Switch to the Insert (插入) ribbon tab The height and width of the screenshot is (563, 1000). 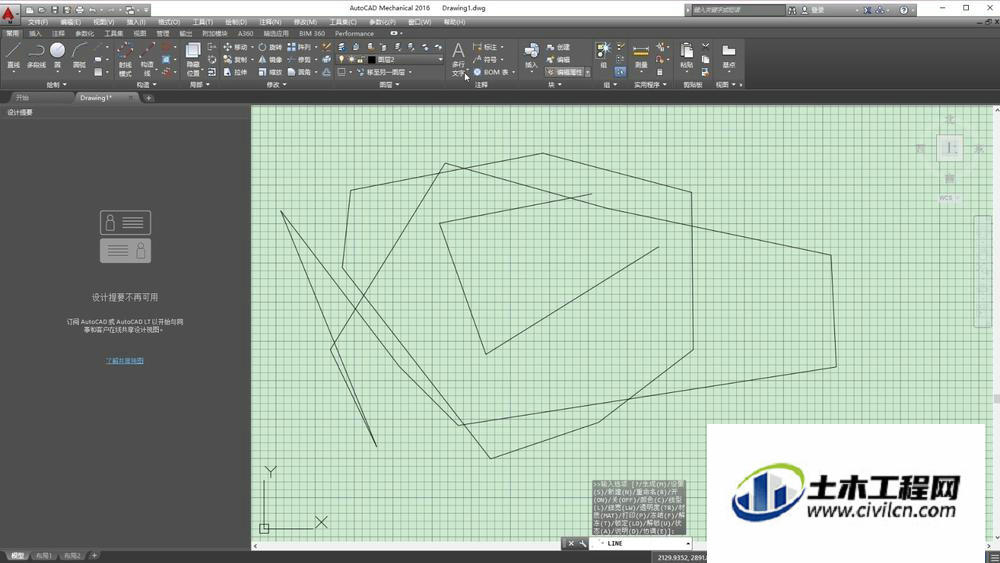click(x=35, y=33)
